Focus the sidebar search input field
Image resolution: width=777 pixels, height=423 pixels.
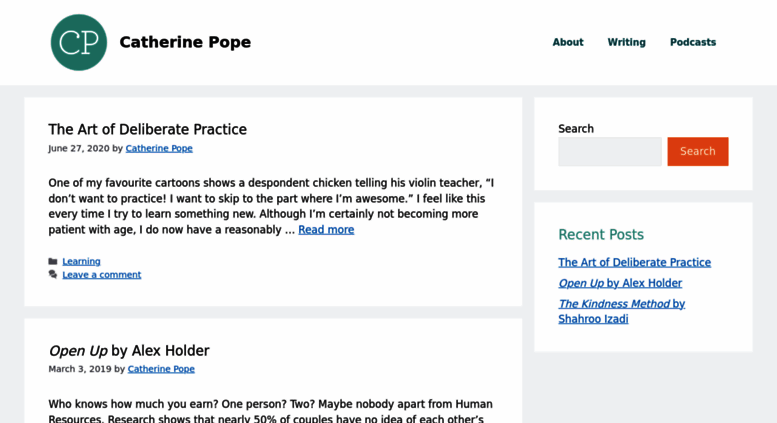pyautogui.click(x=610, y=152)
